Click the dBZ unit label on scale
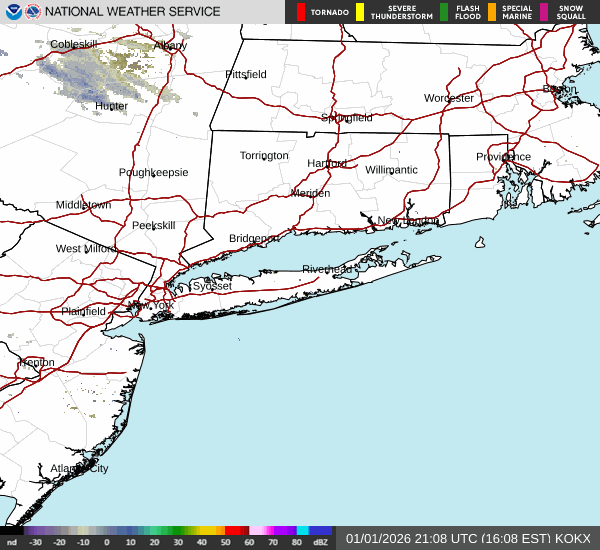Image resolution: width=600 pixels, height=550 pixels. coord(321,542)
